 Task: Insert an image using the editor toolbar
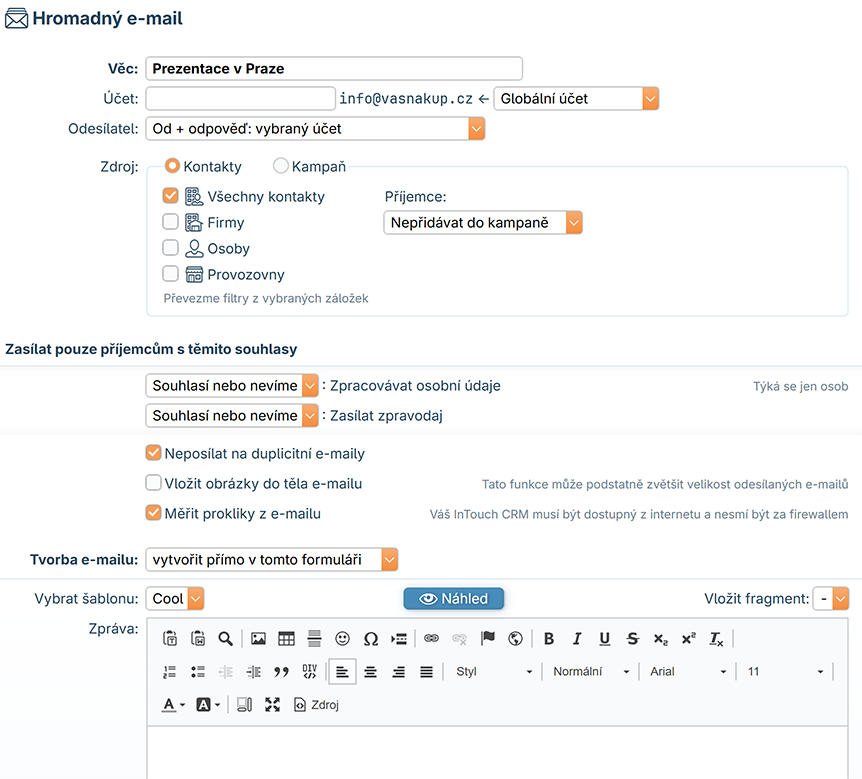(x=258, y=638)
